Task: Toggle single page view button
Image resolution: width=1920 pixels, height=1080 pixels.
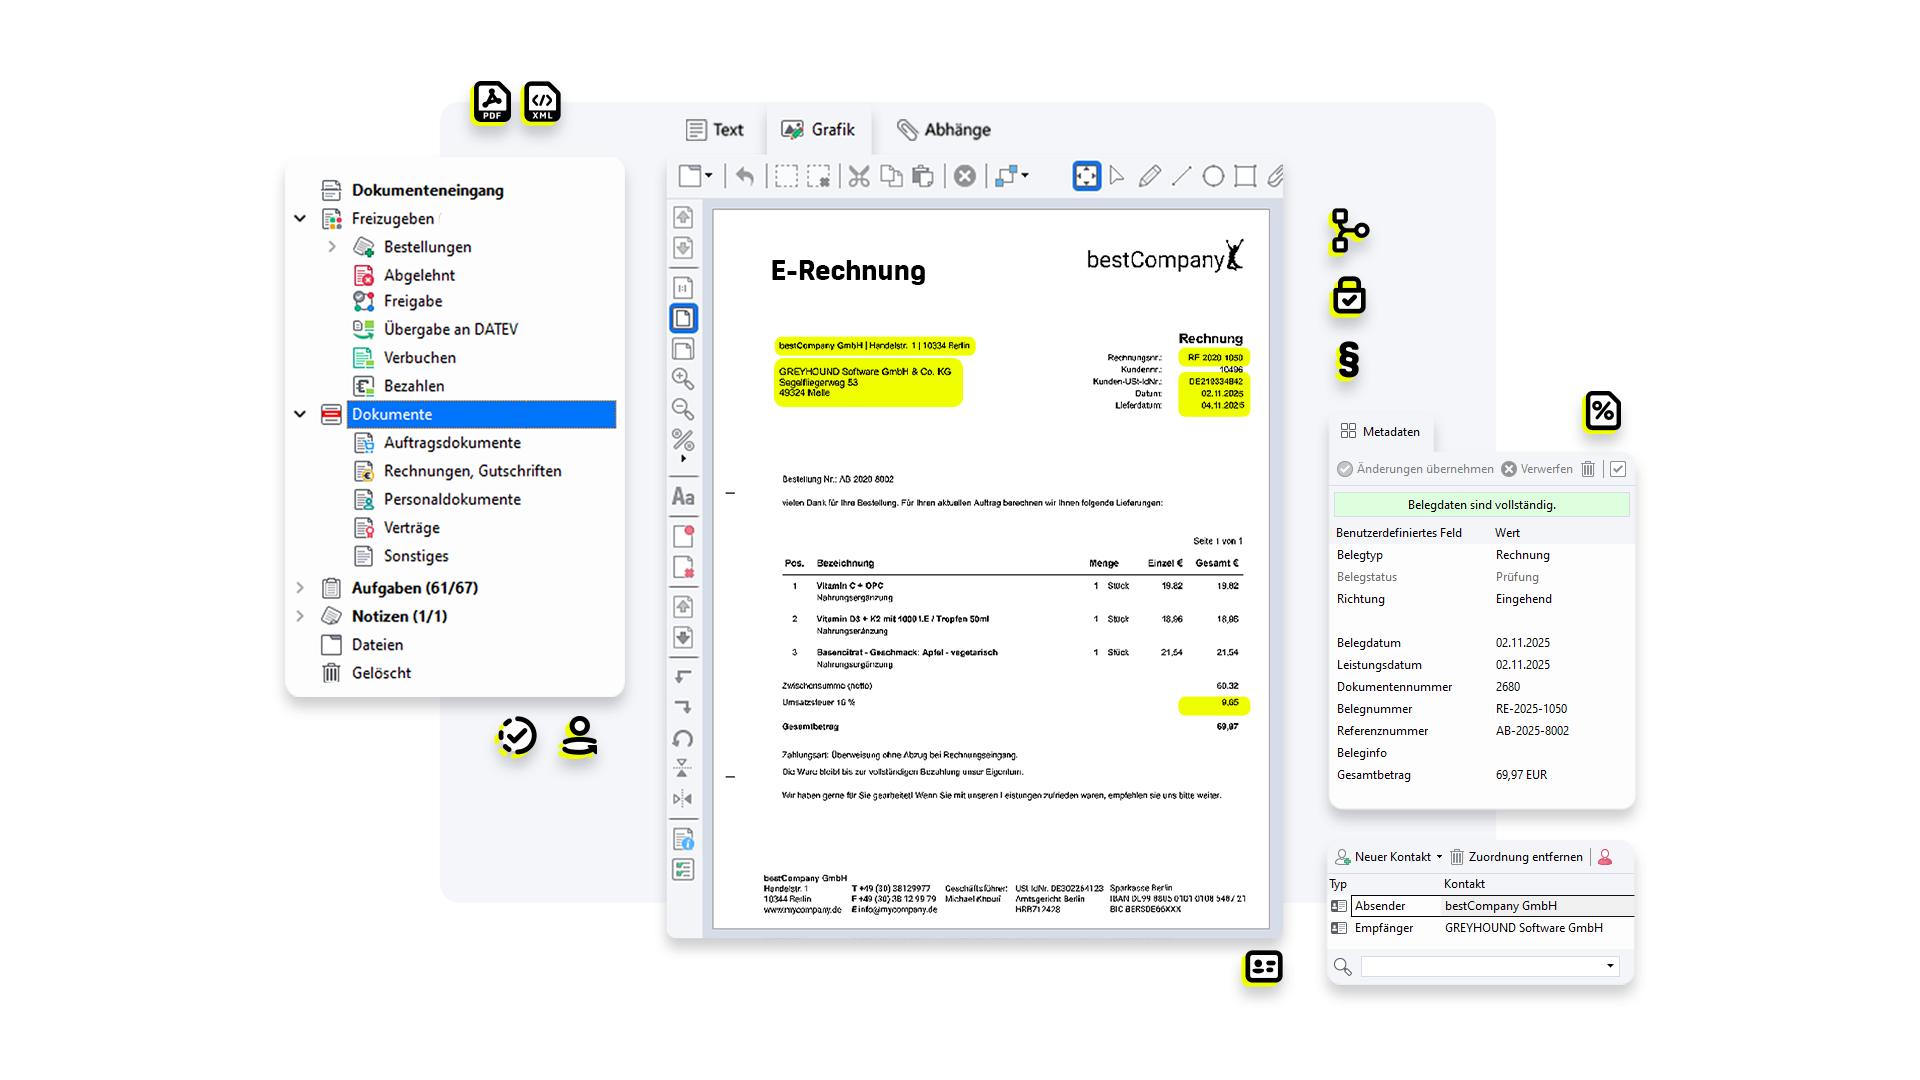Action: coord(683,318)
